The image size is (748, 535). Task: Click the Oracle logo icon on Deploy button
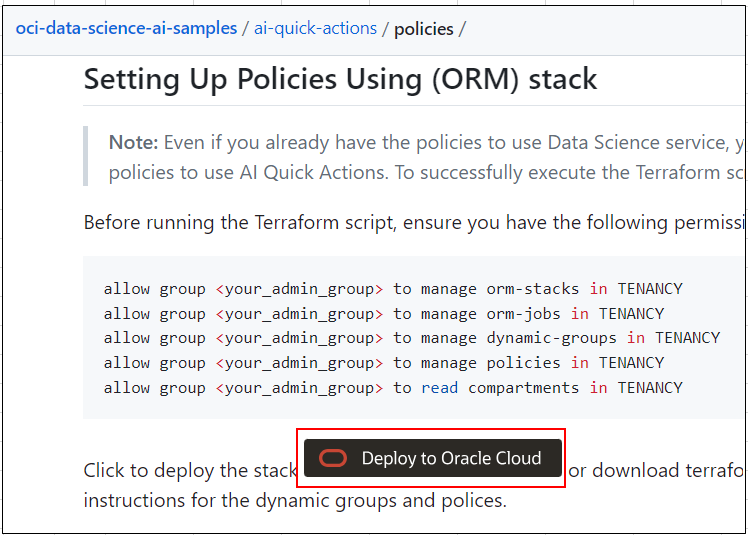pos(333,458)
